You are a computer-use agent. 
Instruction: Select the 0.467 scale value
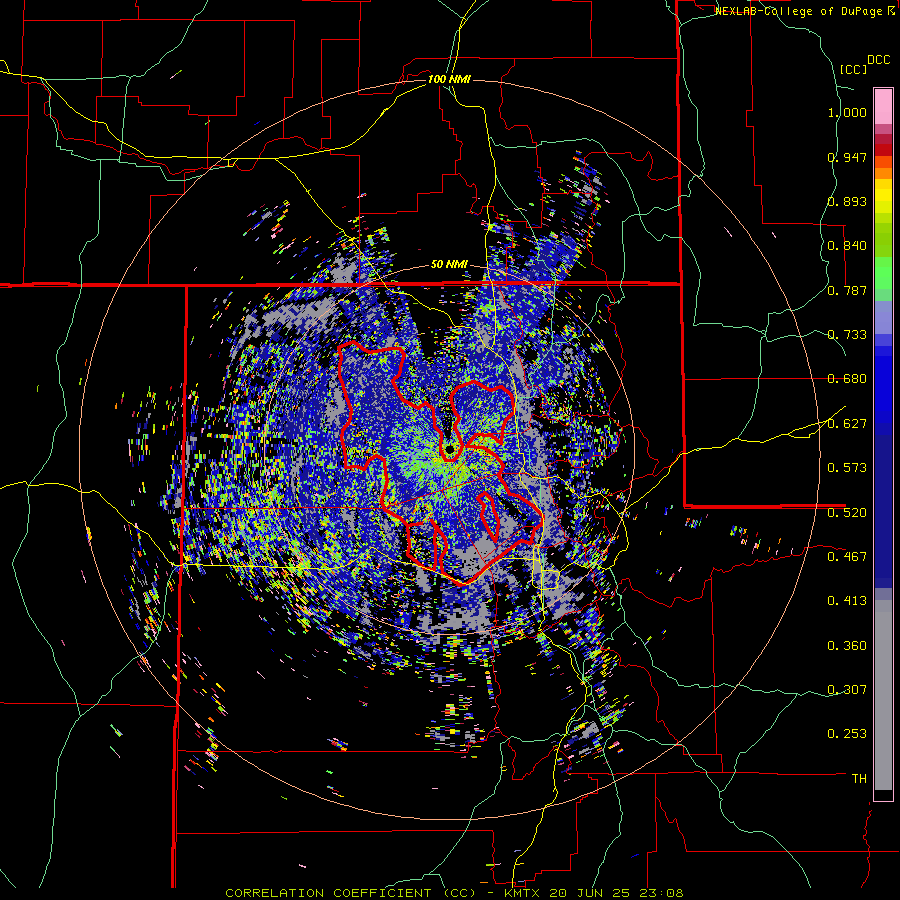point(847,557)
